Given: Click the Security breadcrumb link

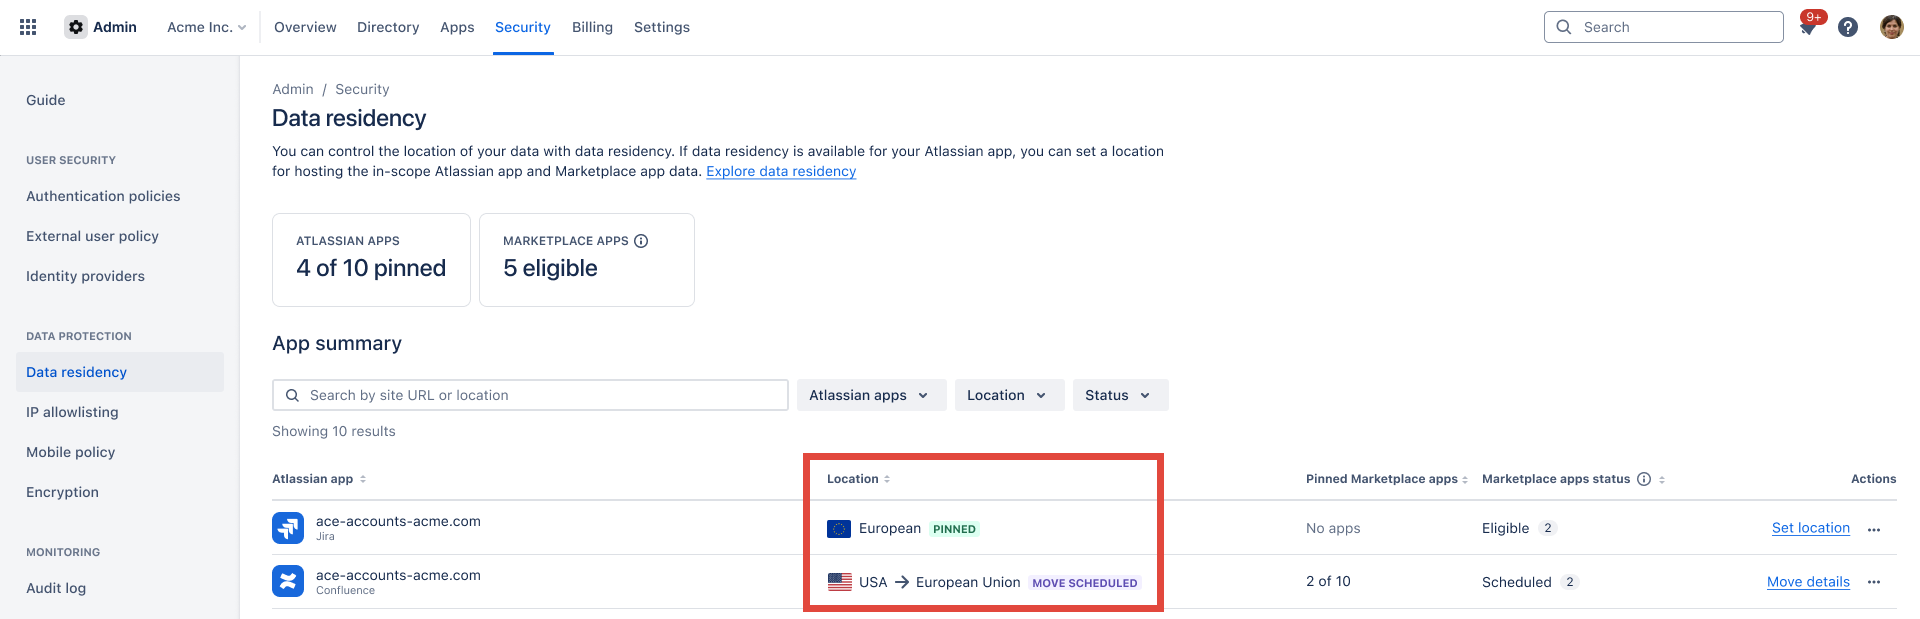Looking at the screenshot, I should point(362,89).
